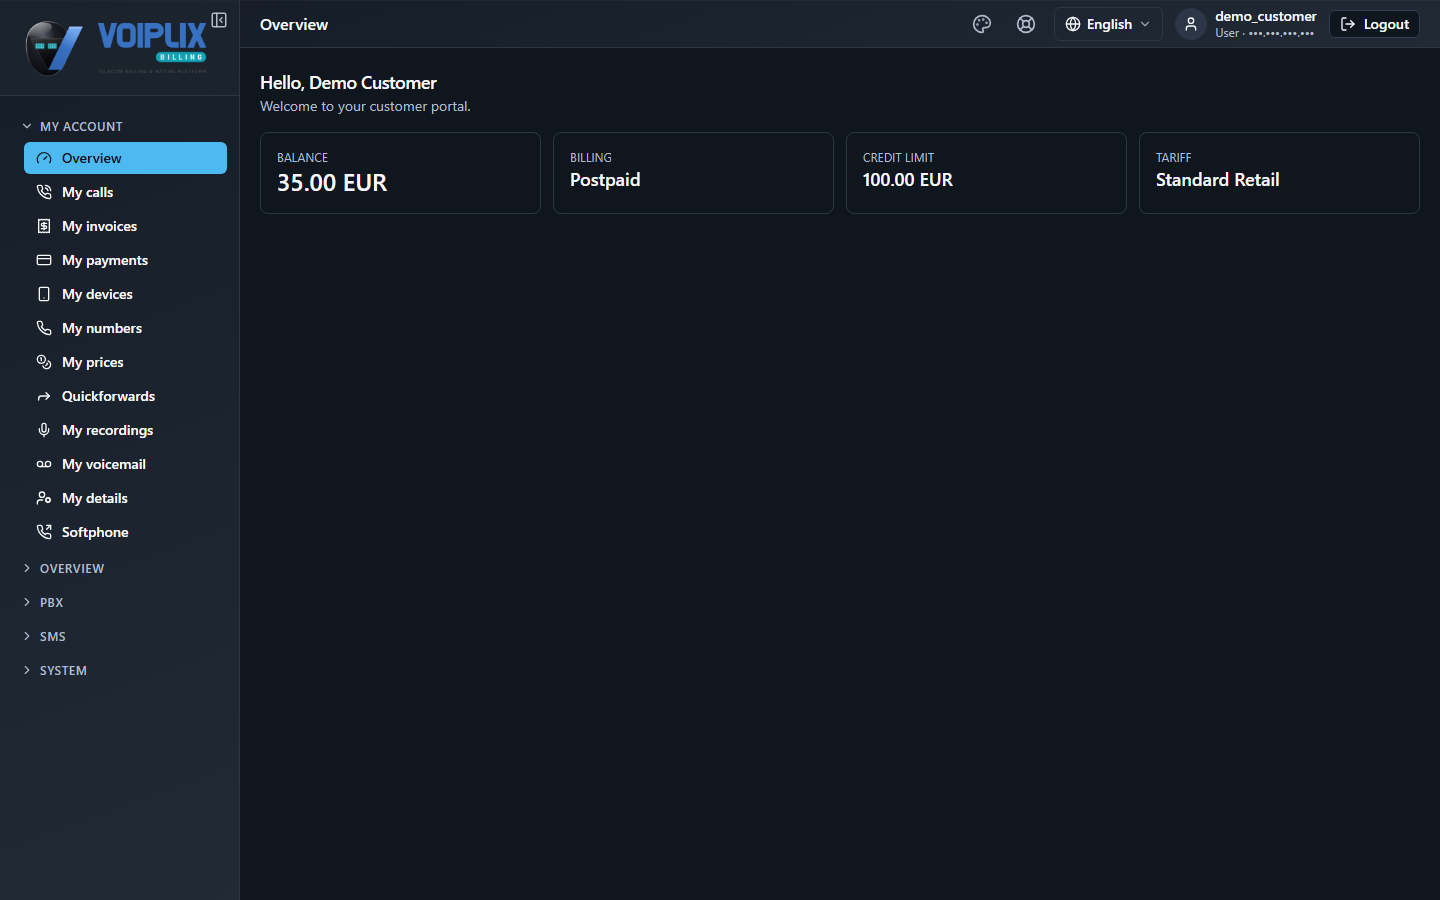The width and height of the screenshot is (1440, 900).
Task: Click the Postpaid billing value
Action: click(605, 180)
